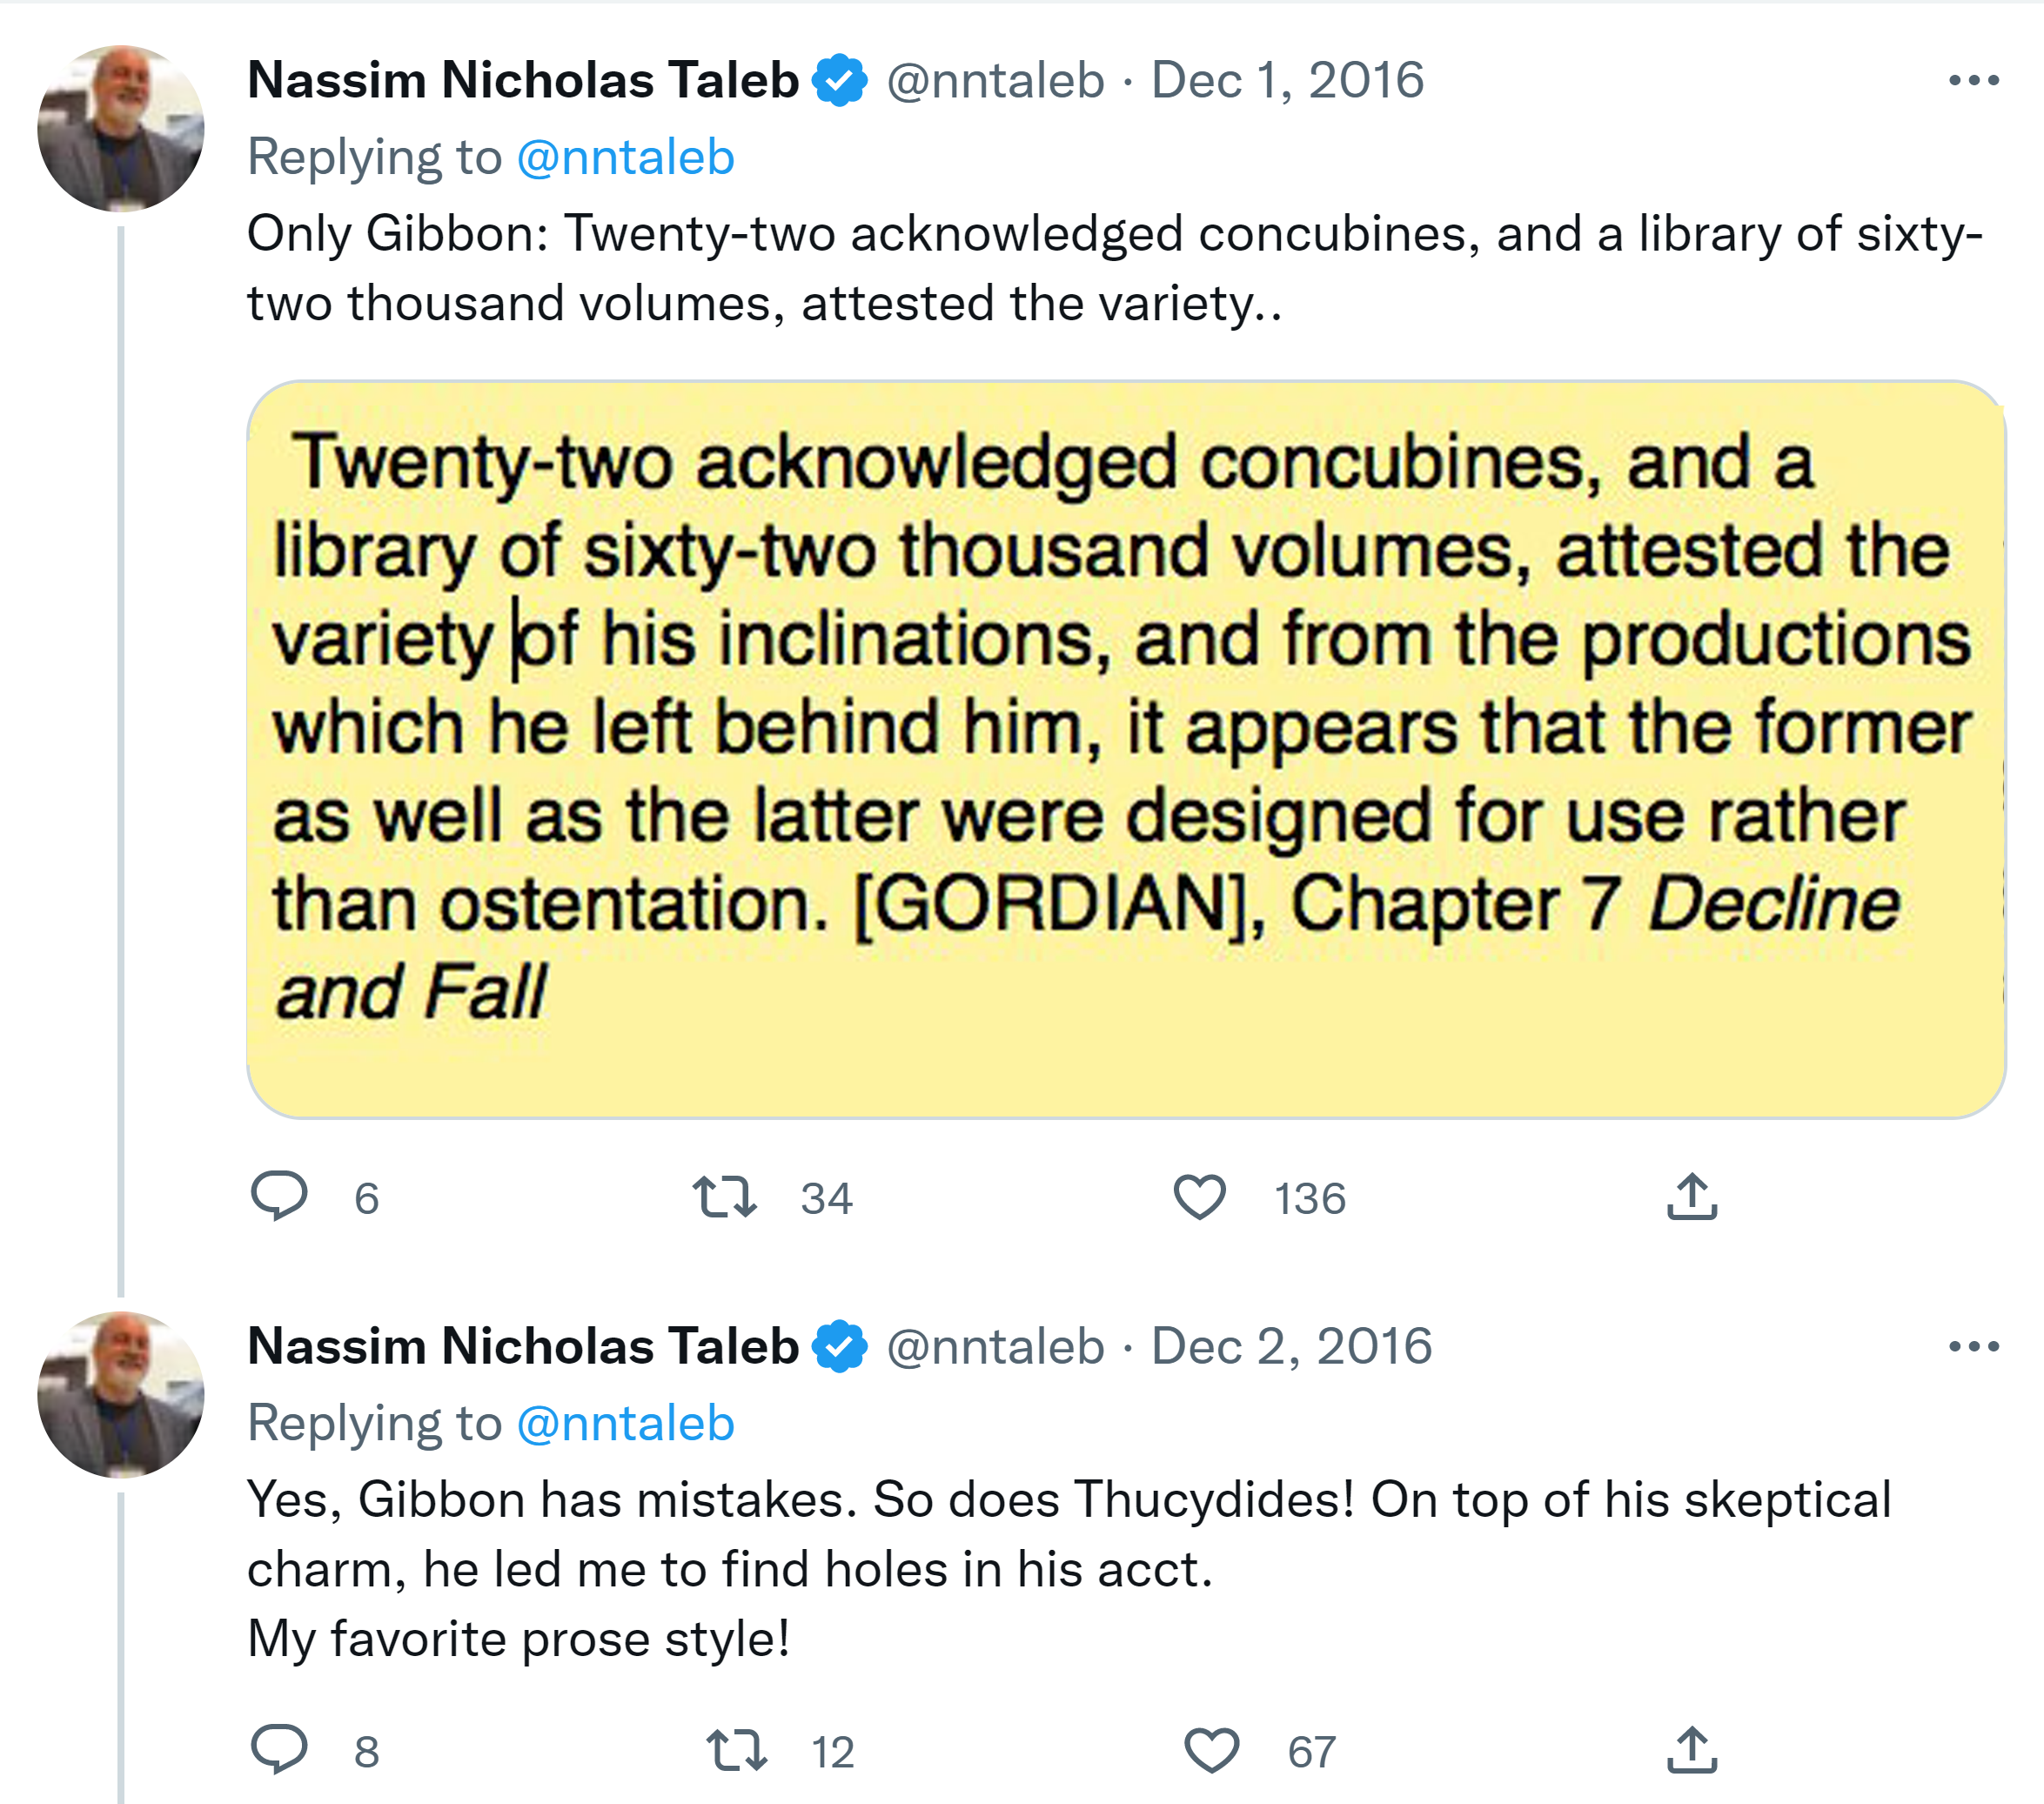Reply to the Dec 2 Thucydides tweet
Screen dimensions: 2044x1804
(x=279, y=1750)
